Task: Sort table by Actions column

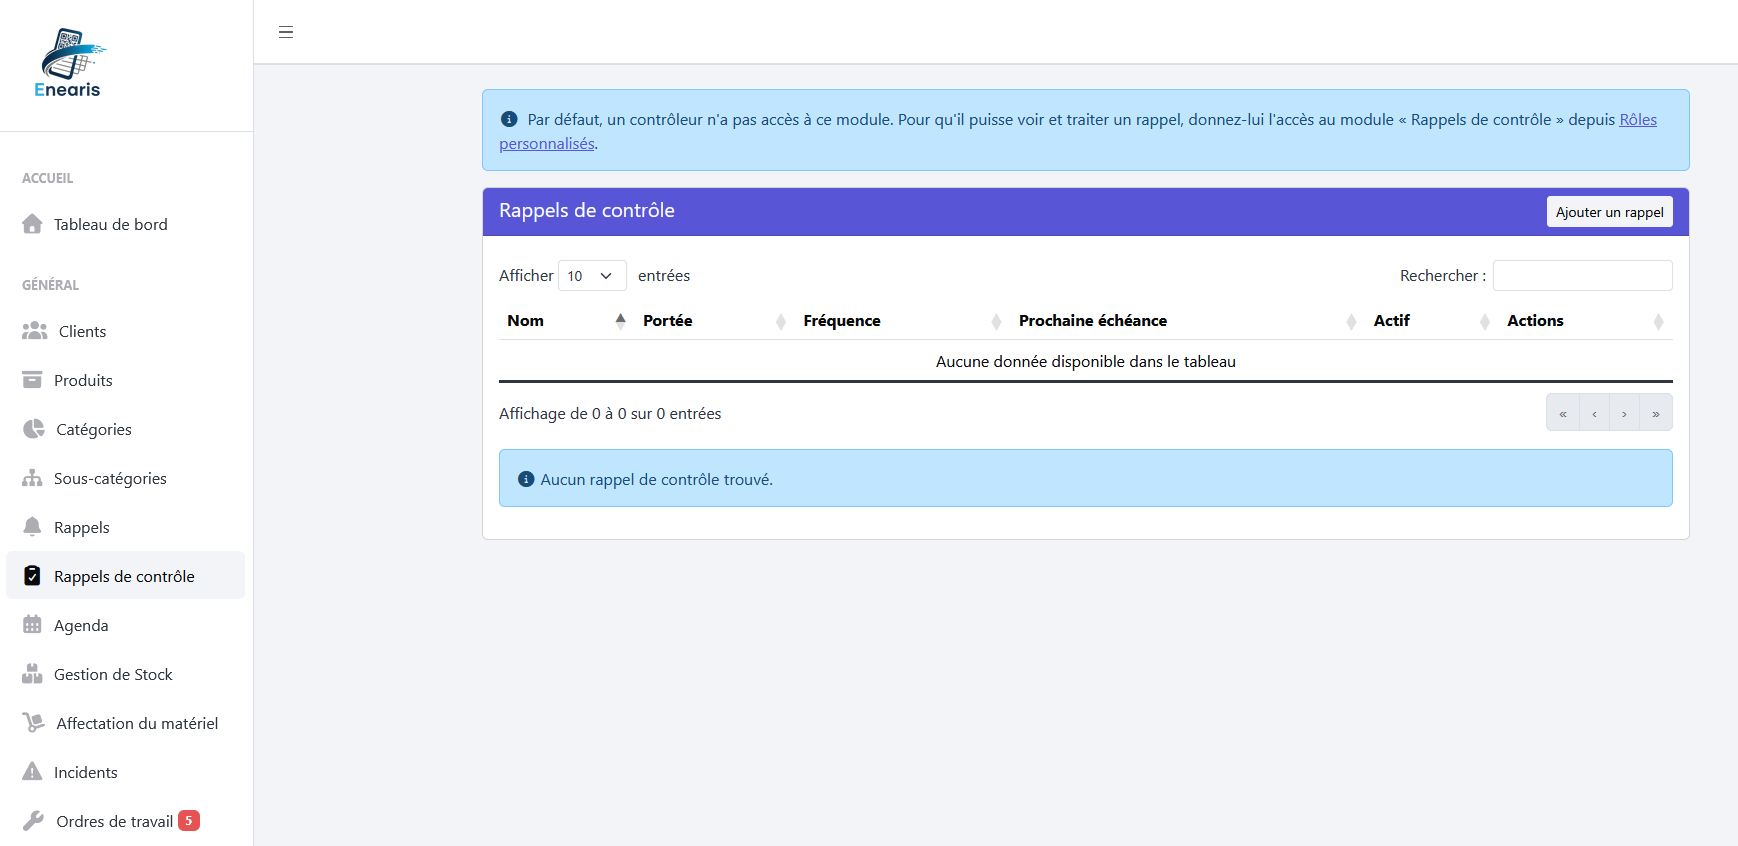Action: (x=1586, y=321)
